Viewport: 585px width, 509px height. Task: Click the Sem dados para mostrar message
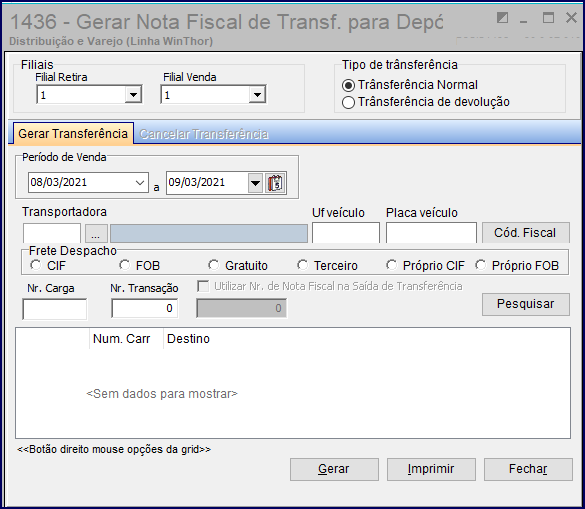coord(162,394)
